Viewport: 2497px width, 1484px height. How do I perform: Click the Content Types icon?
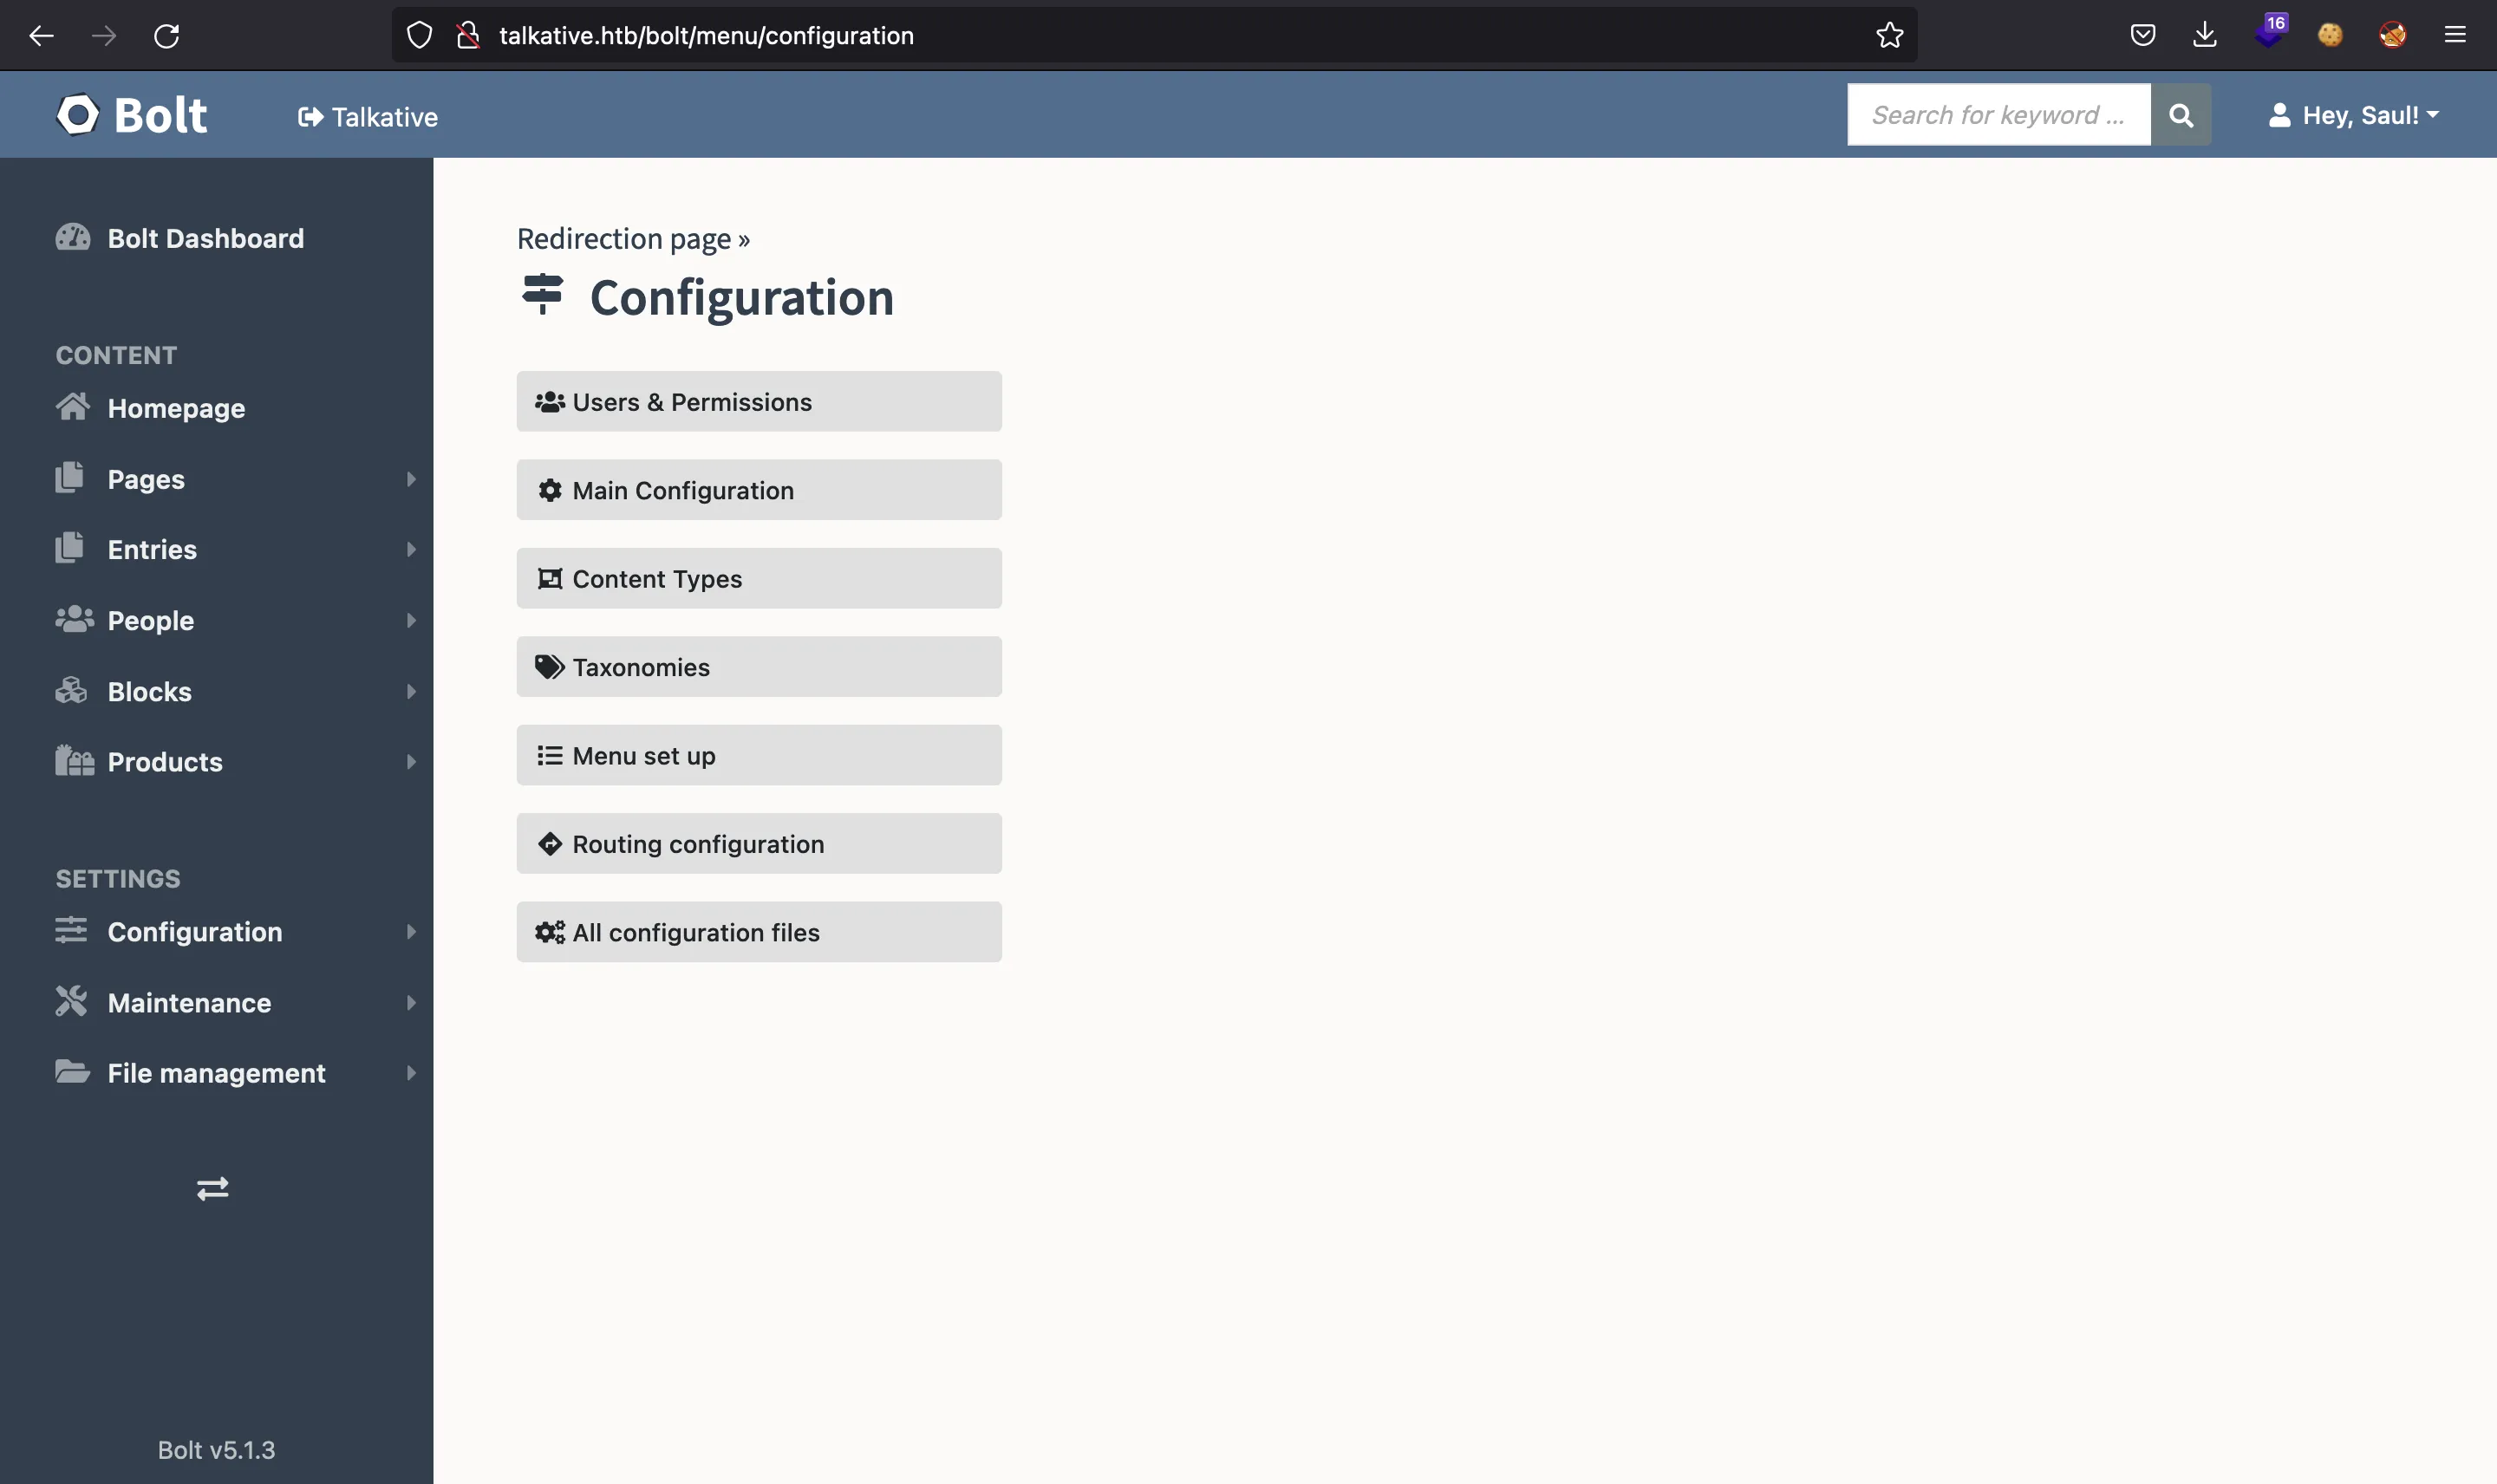[548, 577]
